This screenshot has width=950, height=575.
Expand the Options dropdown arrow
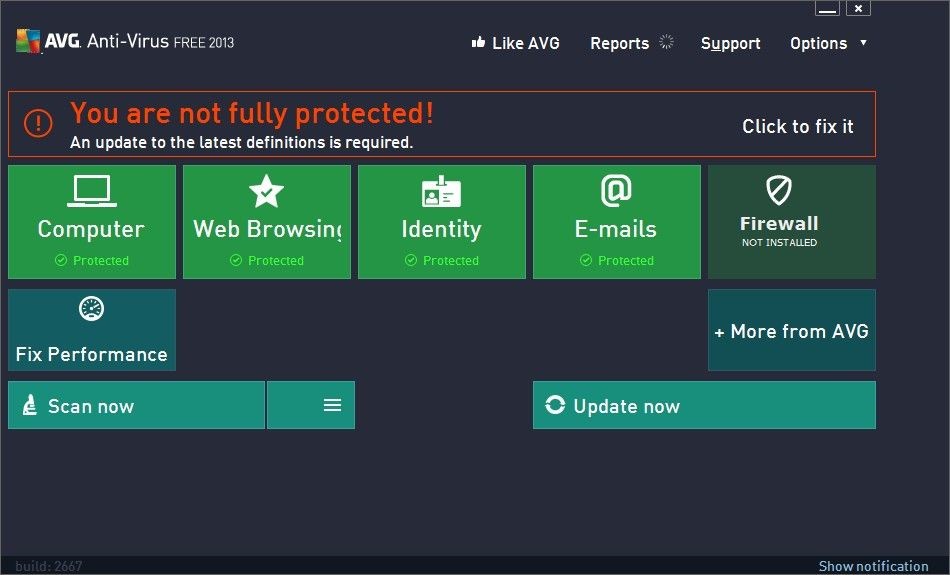point(863,43)
